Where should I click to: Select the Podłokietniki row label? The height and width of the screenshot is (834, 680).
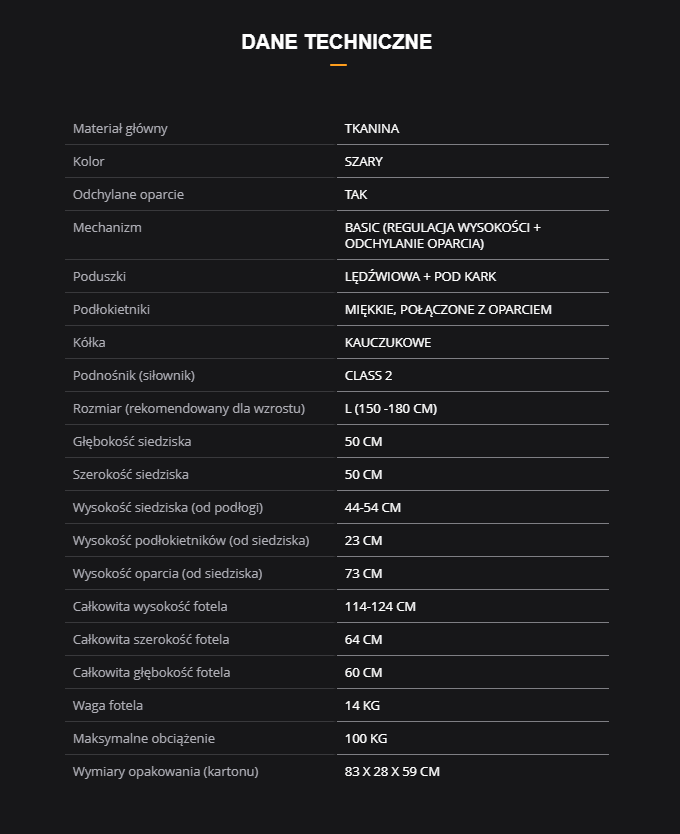click(x=111, y=310)
